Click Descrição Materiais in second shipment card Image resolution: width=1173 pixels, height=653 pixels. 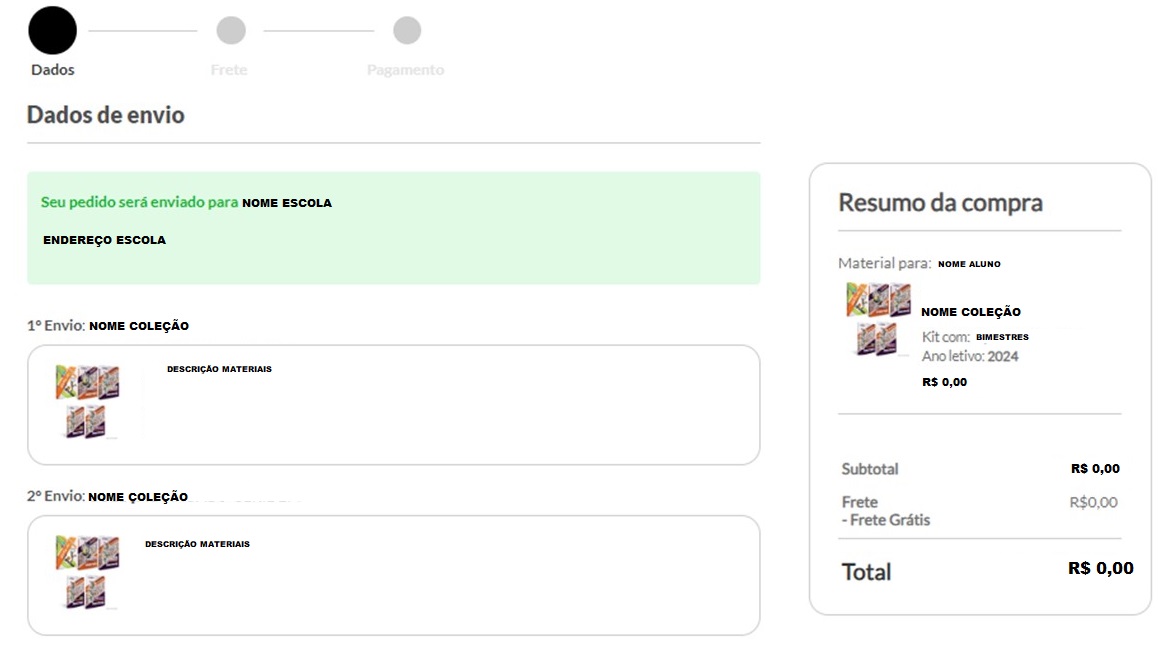[197, 544]
